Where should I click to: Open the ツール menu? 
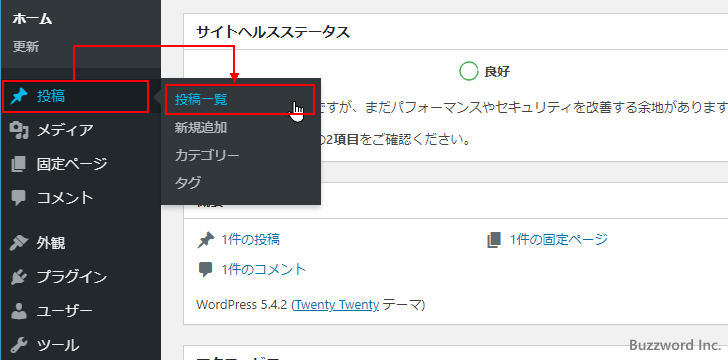pyautogui.click(x=58, y=345)
